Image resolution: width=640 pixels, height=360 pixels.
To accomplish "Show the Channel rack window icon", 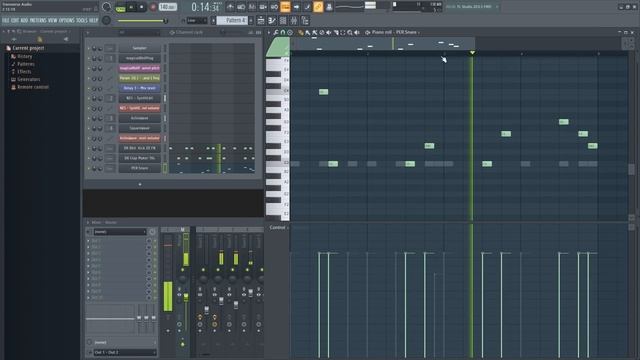I will tap(283, 20).
